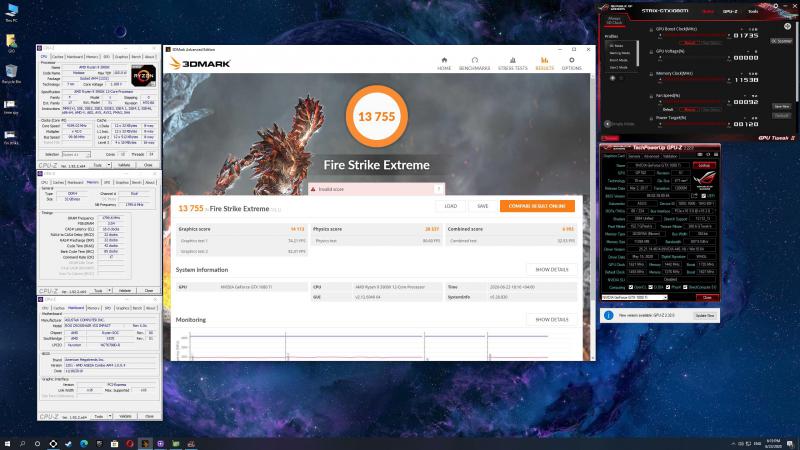Click Update Now for GPU-Z

pos(704,314)
